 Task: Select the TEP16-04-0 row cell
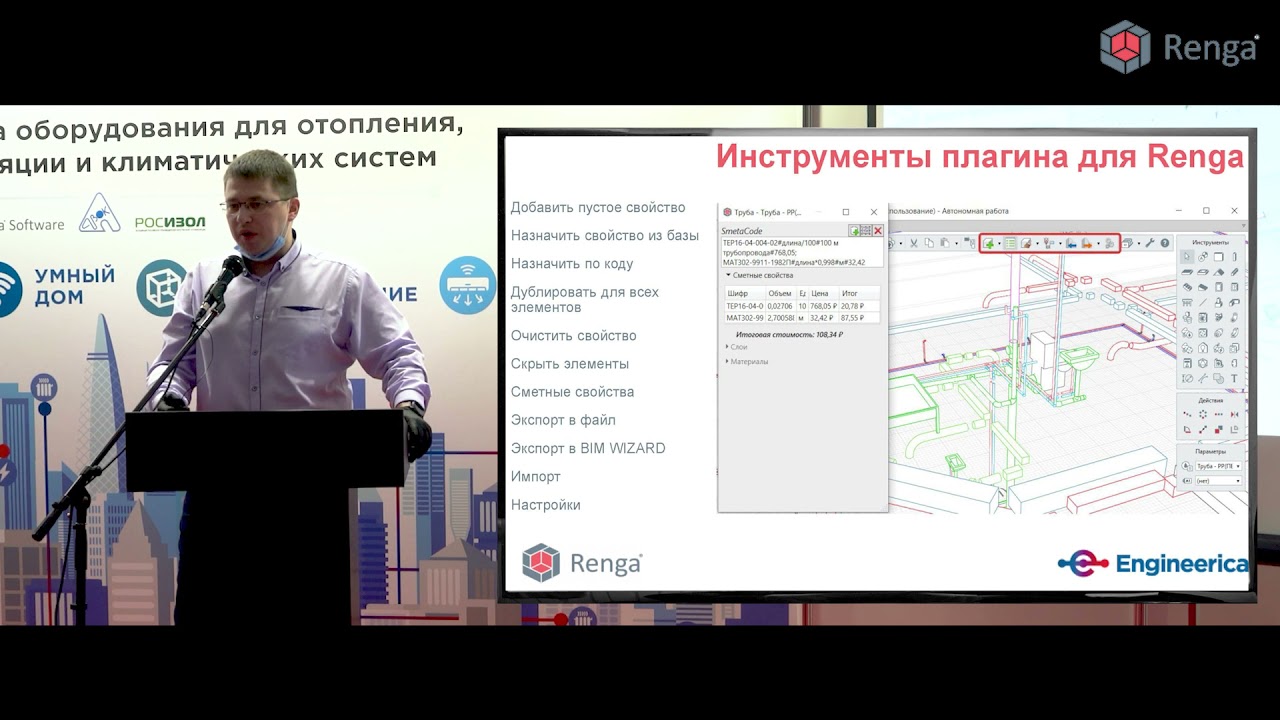click(x=745, y=306)
